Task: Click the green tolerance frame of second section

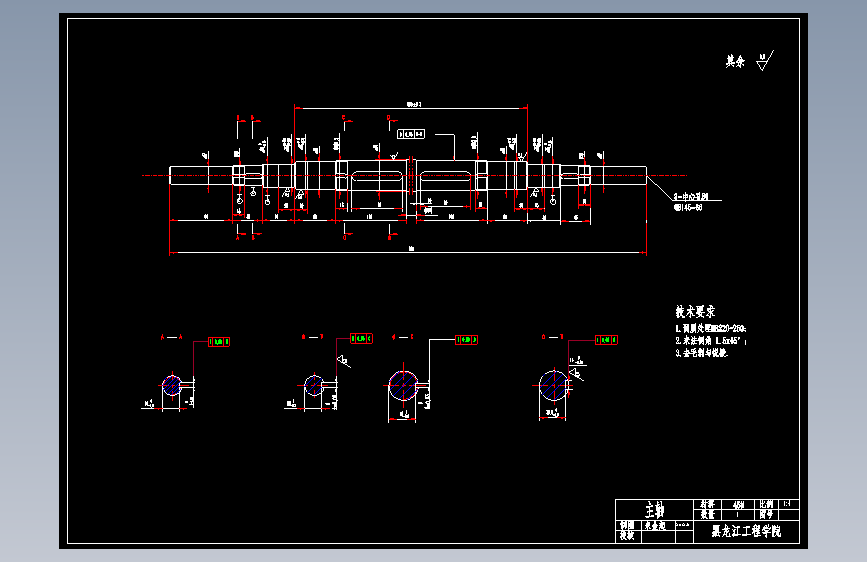Action: (362, 339)
